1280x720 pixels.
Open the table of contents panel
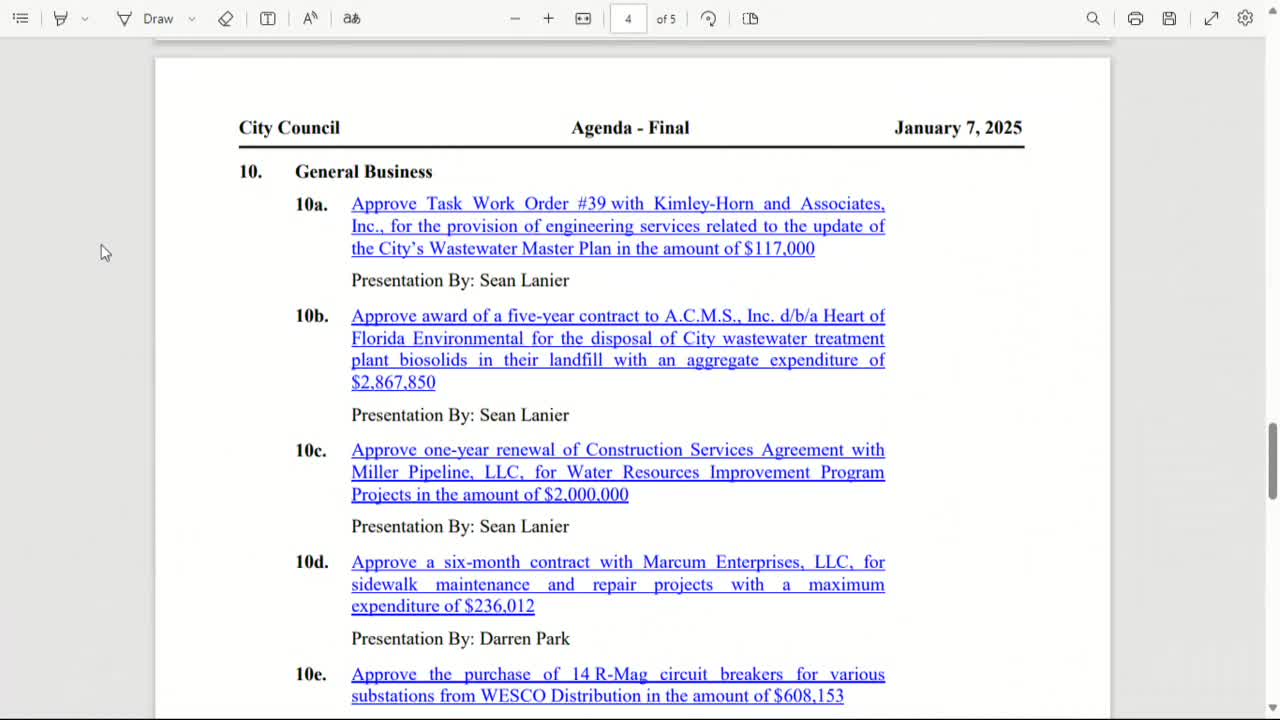[20, 18]
